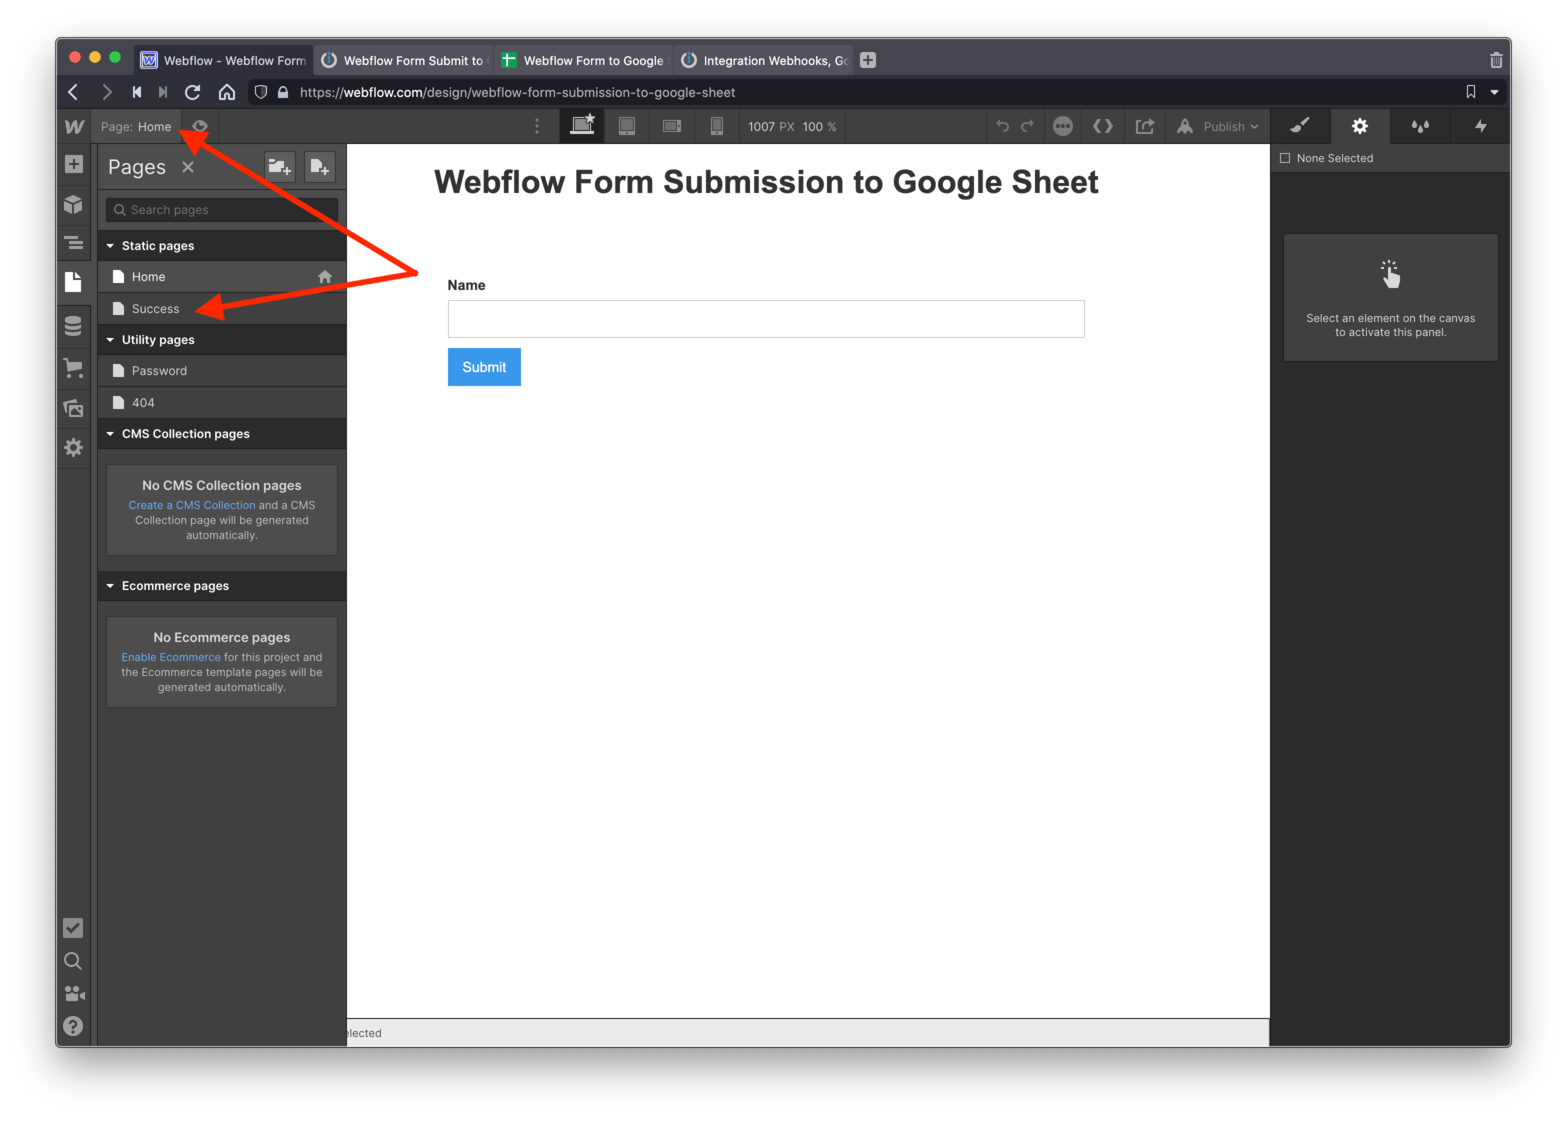Redo the last change
Viewport: 1567px width, 1121px height.
click(x=1027, y=126)
